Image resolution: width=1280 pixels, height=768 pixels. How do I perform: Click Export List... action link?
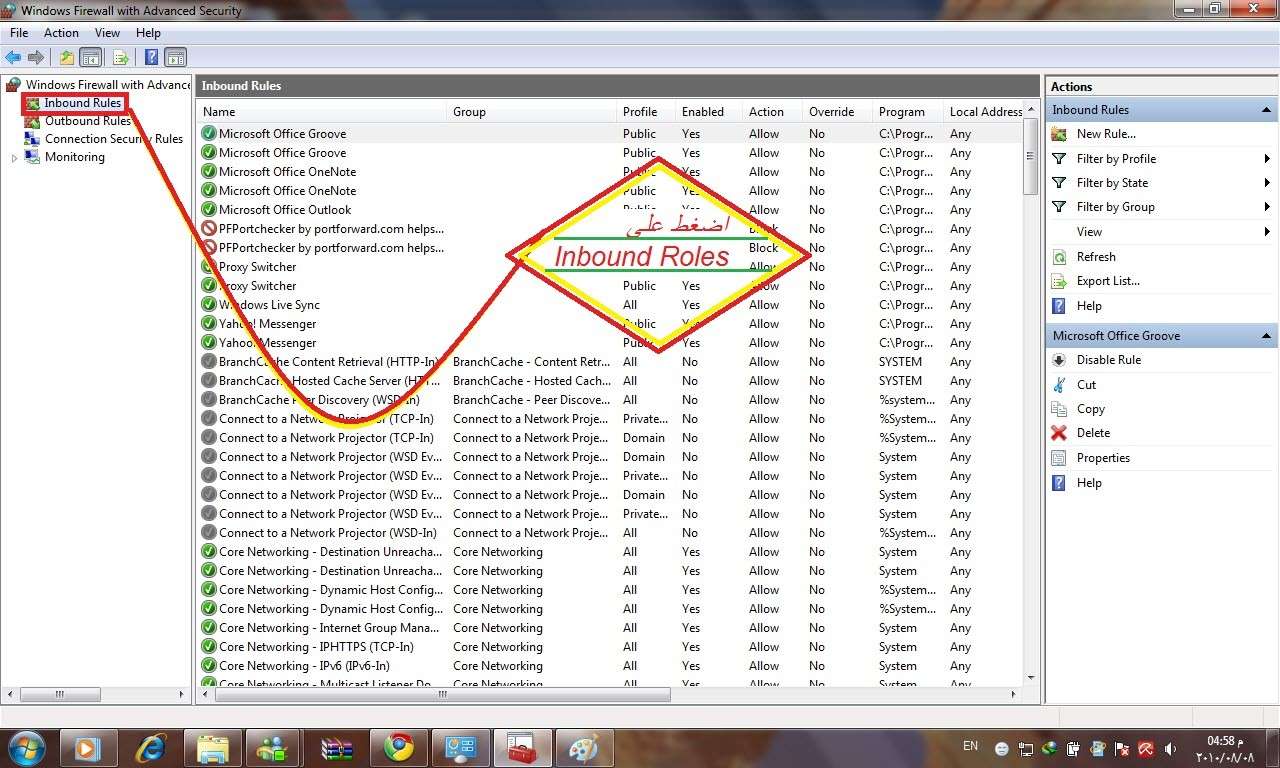[x=1108, y=281]
